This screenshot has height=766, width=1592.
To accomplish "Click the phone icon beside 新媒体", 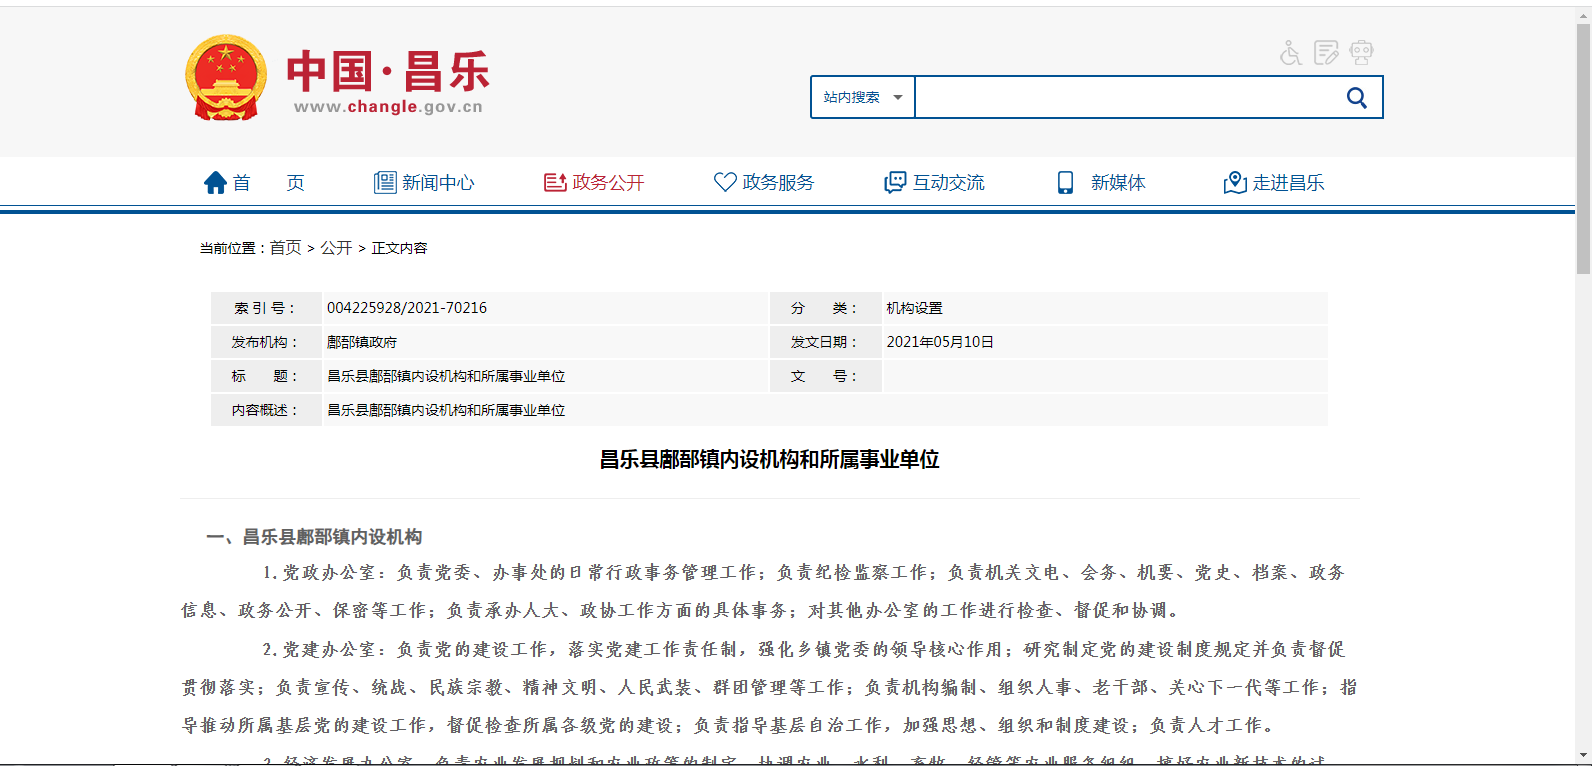I will 1065,183.
